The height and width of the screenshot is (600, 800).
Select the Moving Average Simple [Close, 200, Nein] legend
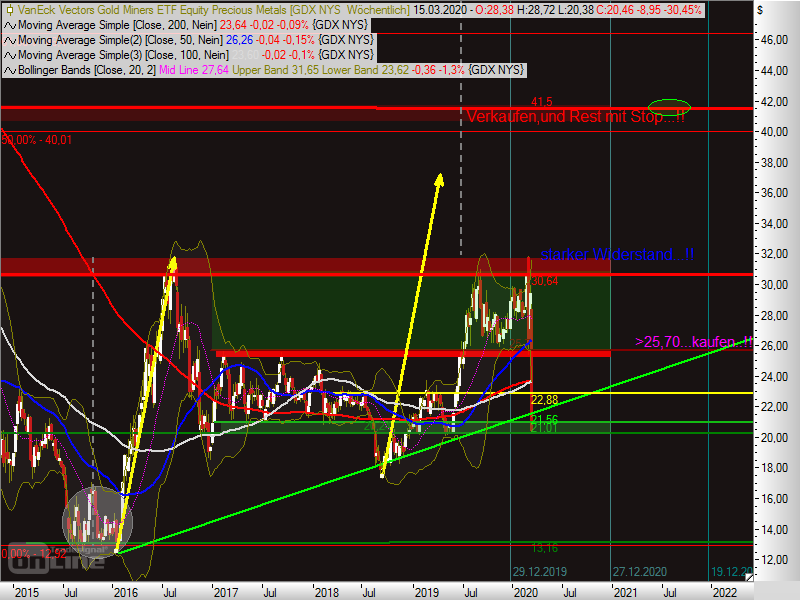117,25
